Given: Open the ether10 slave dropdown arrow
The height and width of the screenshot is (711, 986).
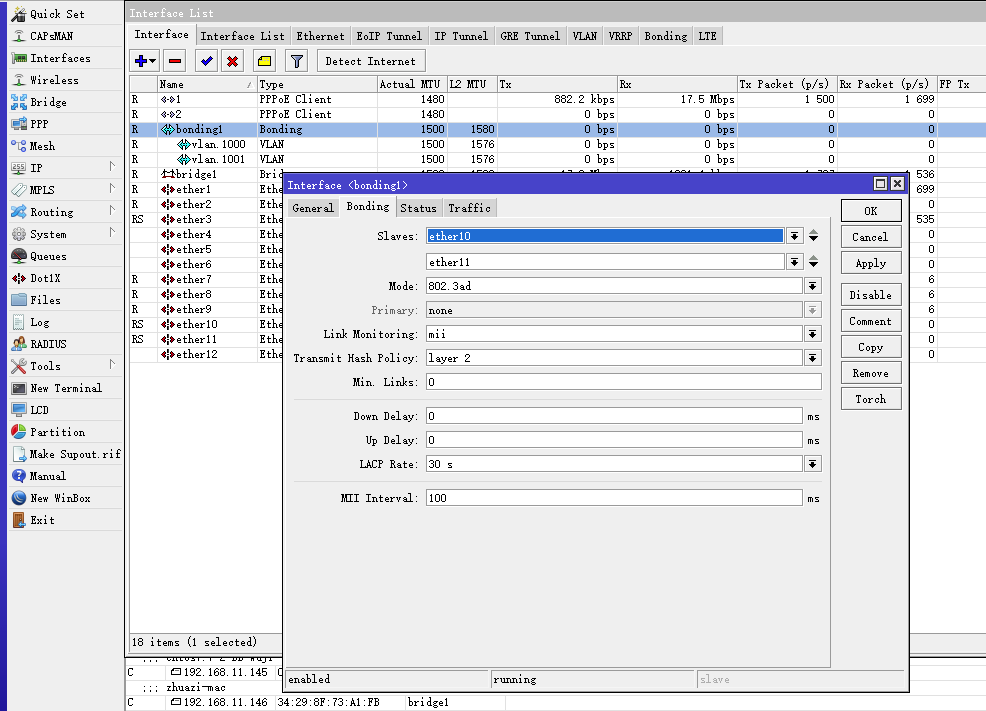Looking at the screenshot, I should click(795, 236).
